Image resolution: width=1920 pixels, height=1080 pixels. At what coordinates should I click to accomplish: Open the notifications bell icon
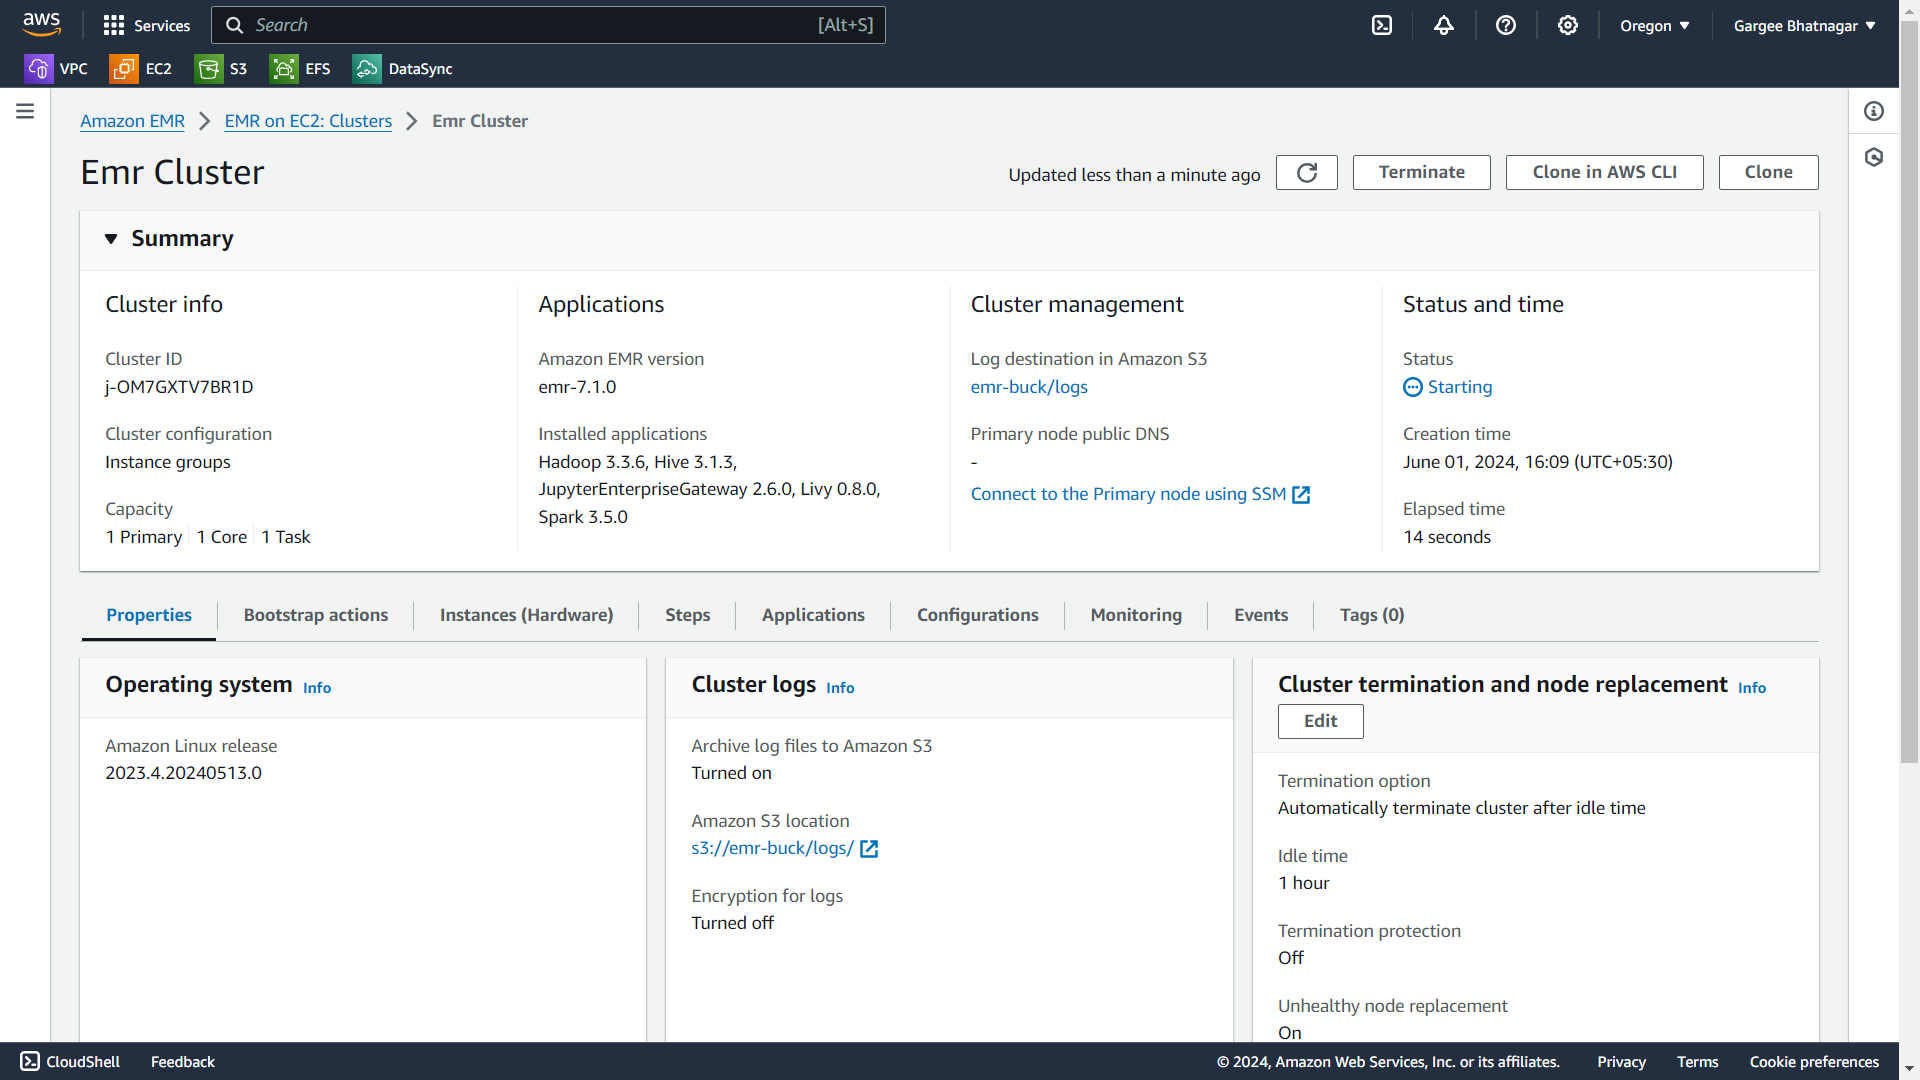click(1444, 25)
